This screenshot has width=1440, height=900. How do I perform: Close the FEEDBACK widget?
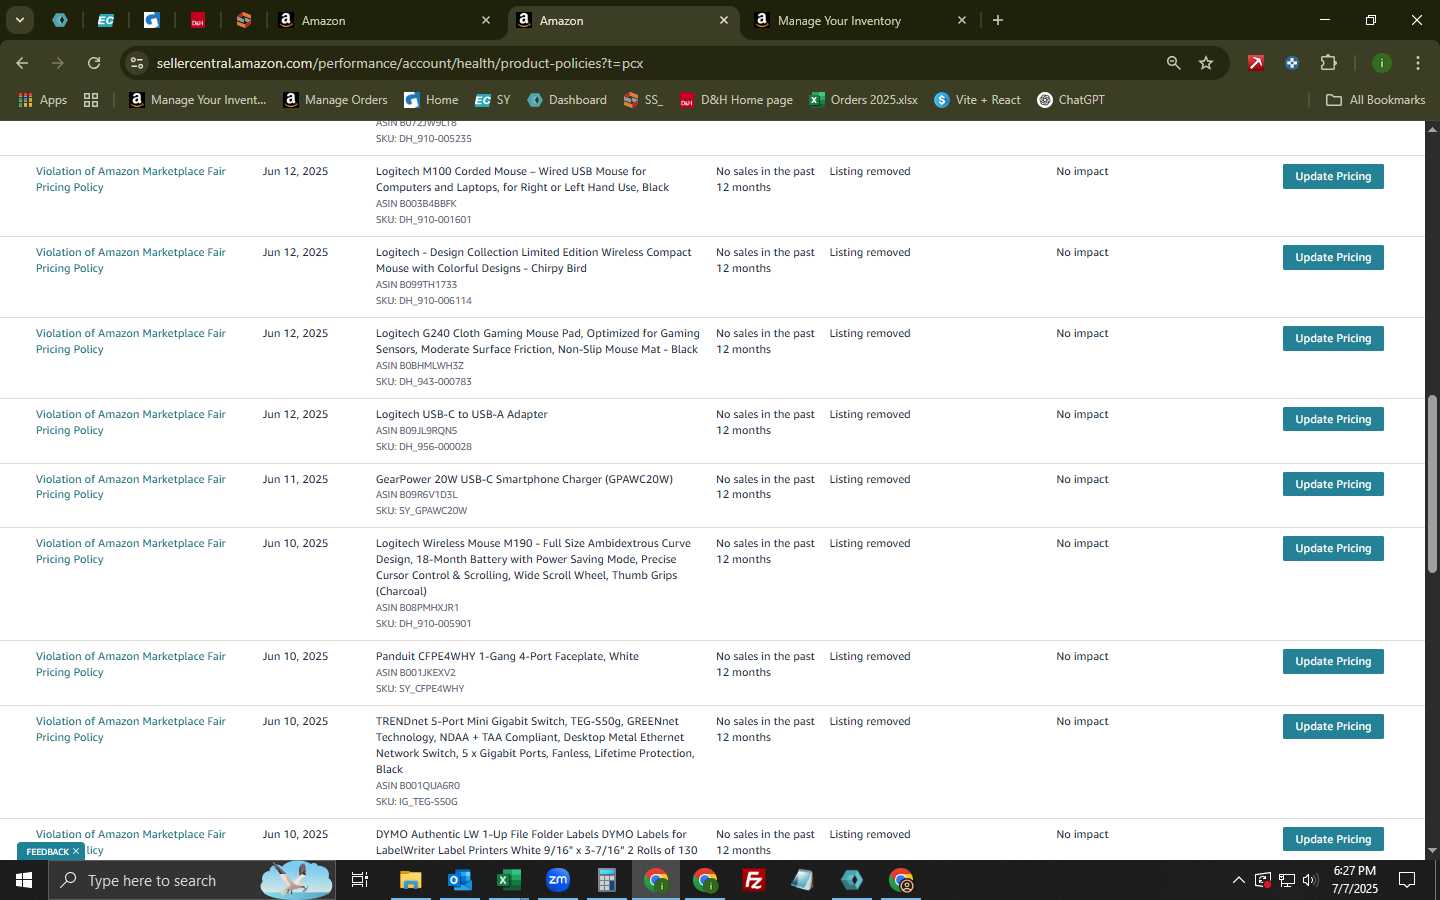75,852
